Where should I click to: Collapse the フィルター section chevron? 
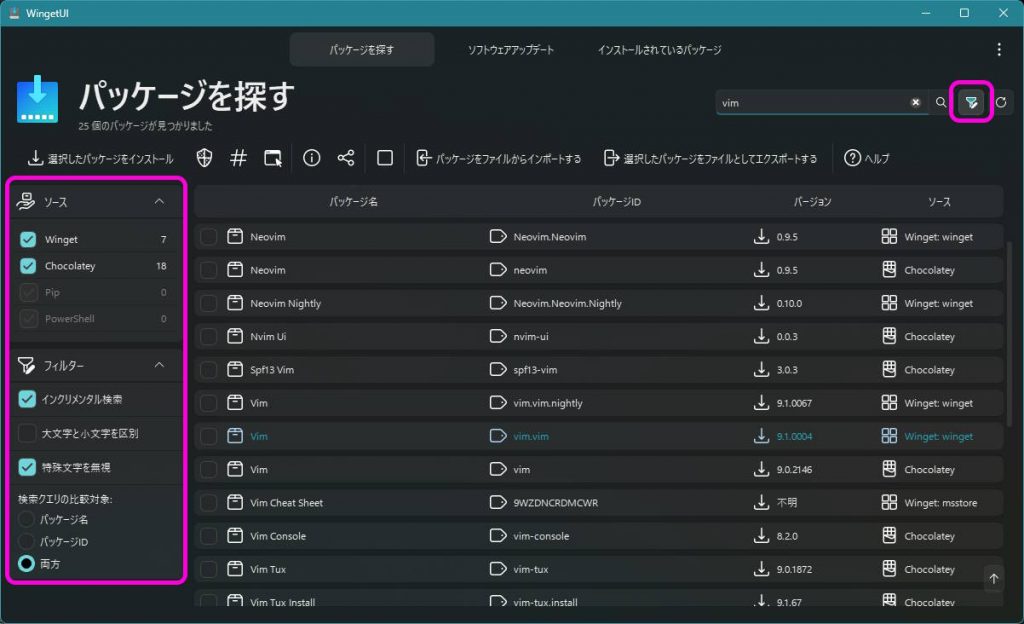pyautogui.click(x=159, y=365)
